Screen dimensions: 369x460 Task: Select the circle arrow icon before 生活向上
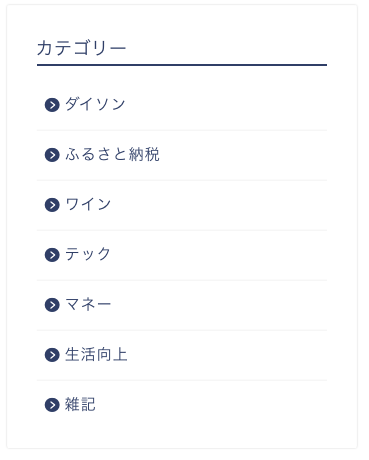click(x=52, y=355)
